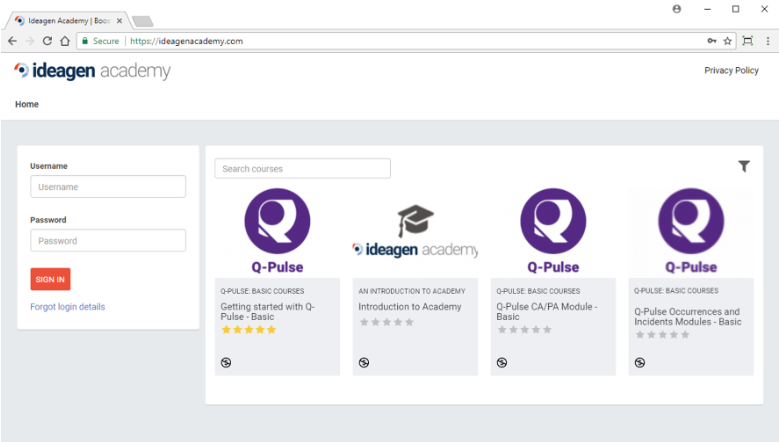Viewport: 779px width, 442px height.
Task: Click the SIGN IN button
Action: [50, 279]
